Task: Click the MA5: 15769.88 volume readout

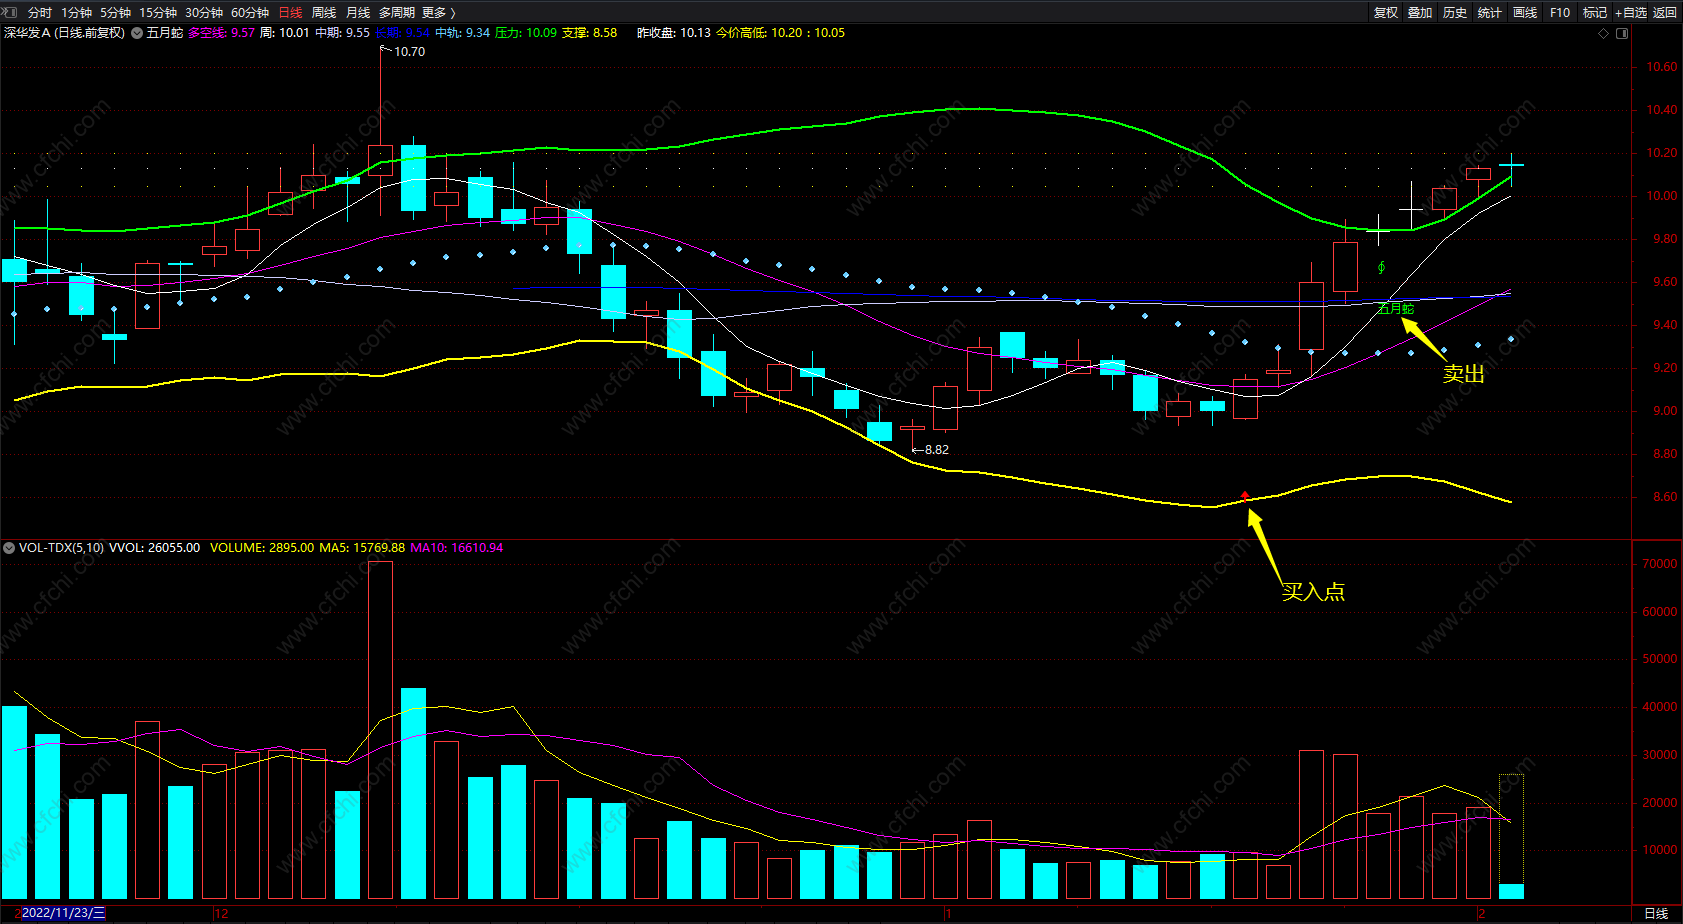Action: click(x=362, y=548)
